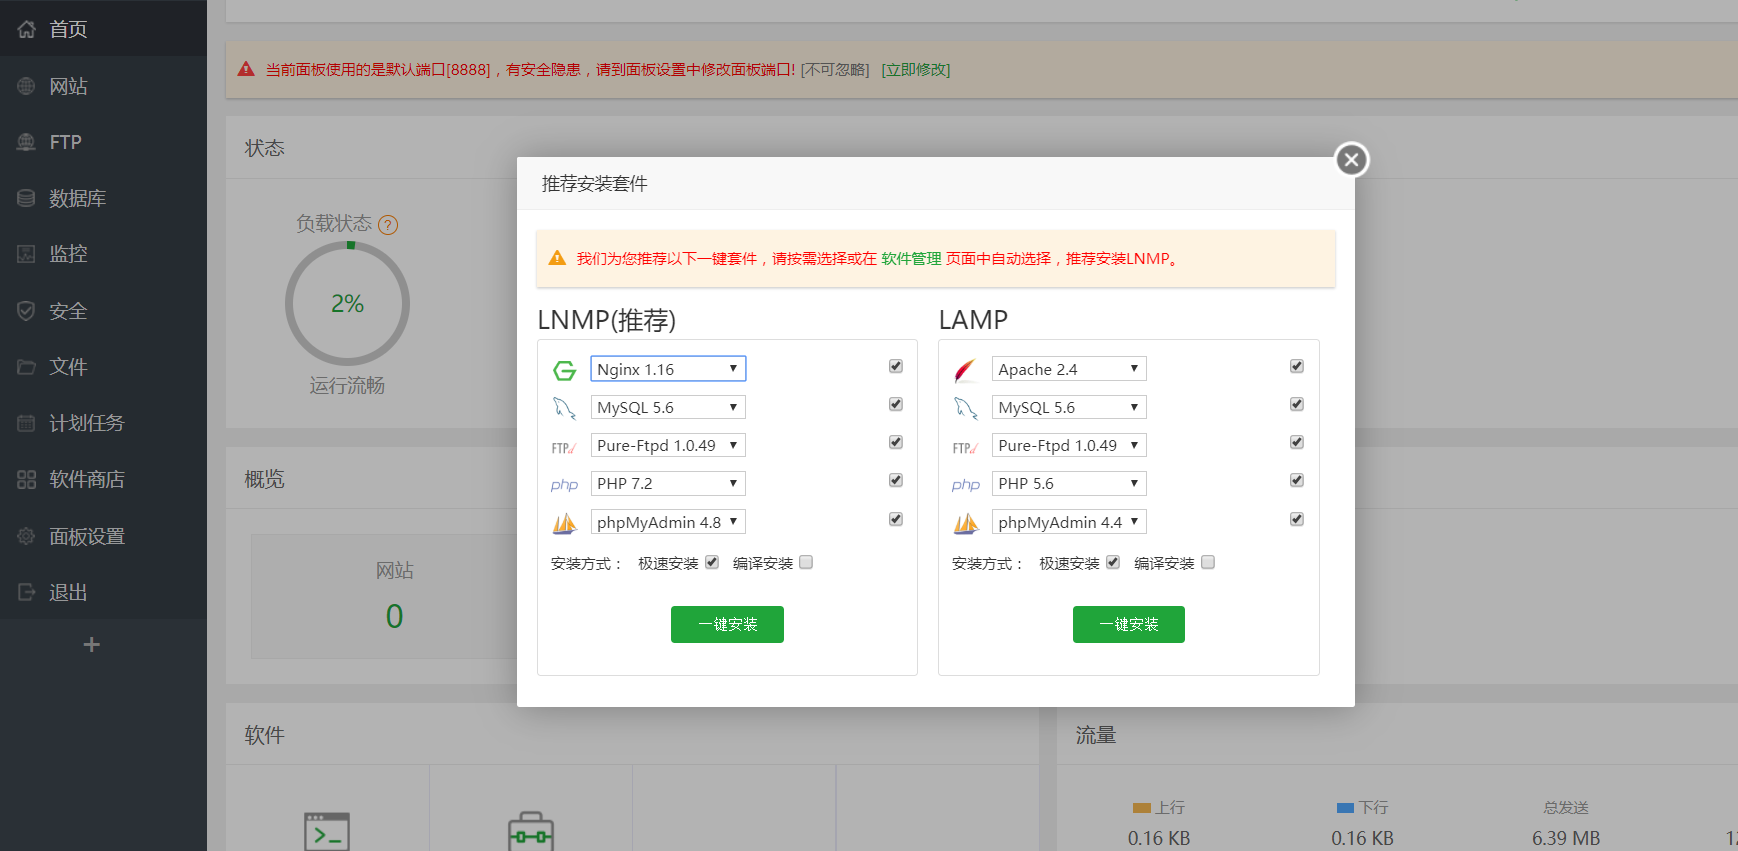
Task: Follow the 立即修改 link in warning banner
Action: click(916, 70)
